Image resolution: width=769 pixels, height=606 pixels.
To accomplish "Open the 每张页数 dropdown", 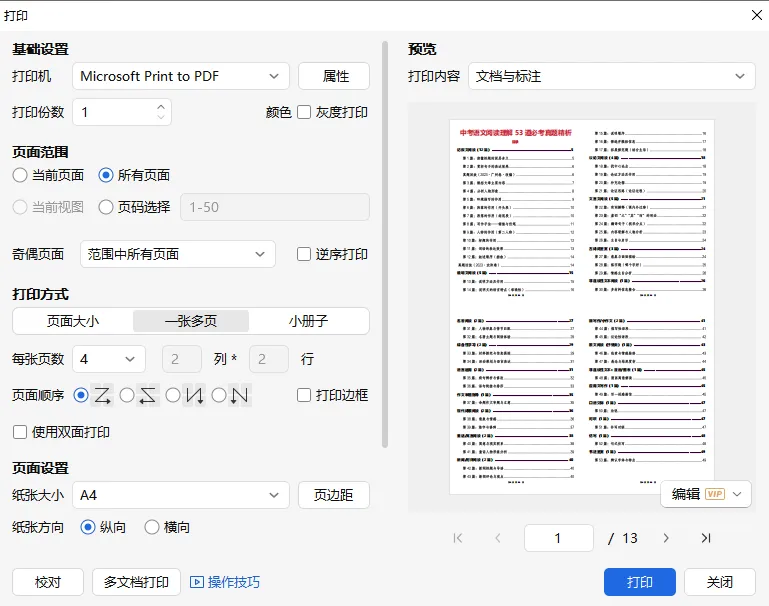I will coord(109,359).
